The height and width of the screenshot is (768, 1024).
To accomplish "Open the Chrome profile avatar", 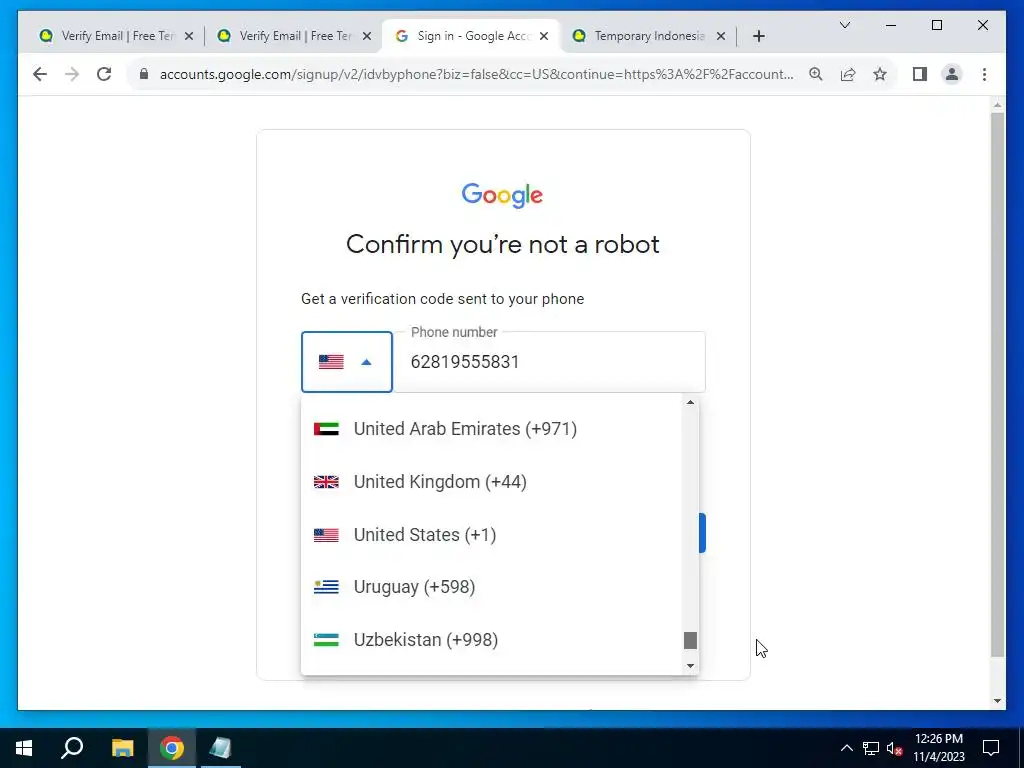I will pyautogui.click(x=952, y=74).
